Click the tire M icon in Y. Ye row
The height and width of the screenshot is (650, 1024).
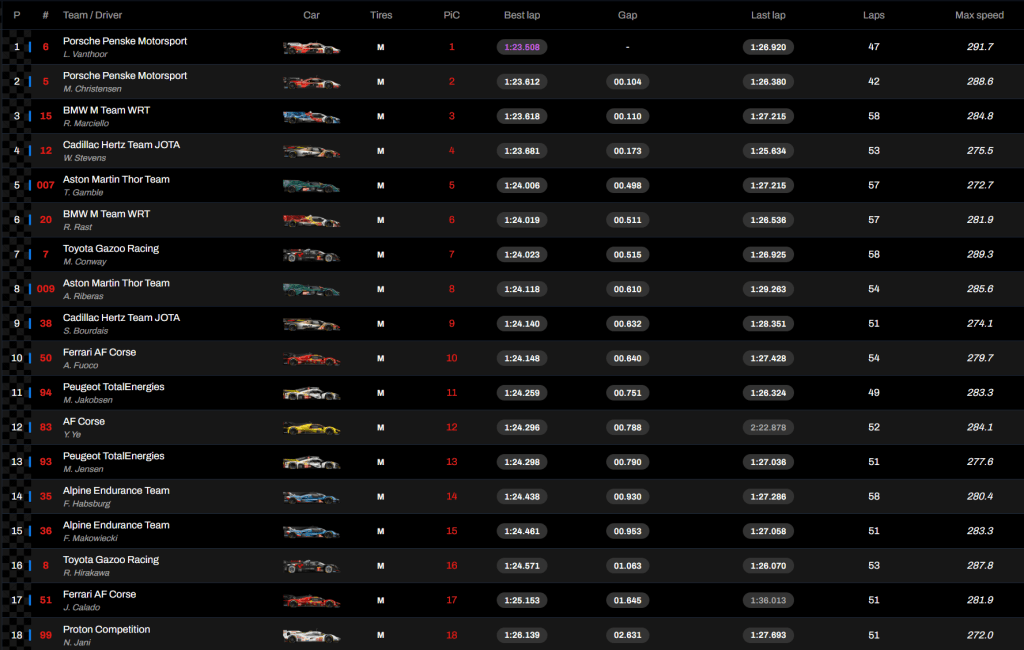pos(381,427)
